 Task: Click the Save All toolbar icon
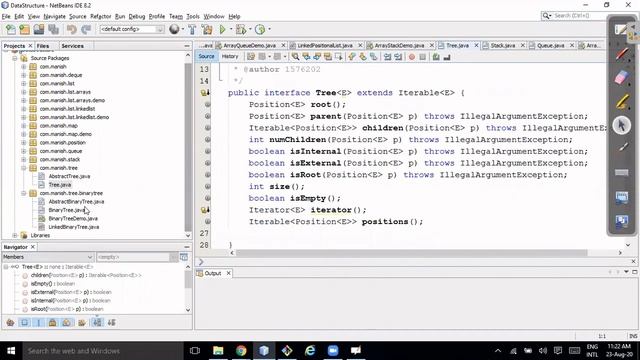[x=53, y=29]
